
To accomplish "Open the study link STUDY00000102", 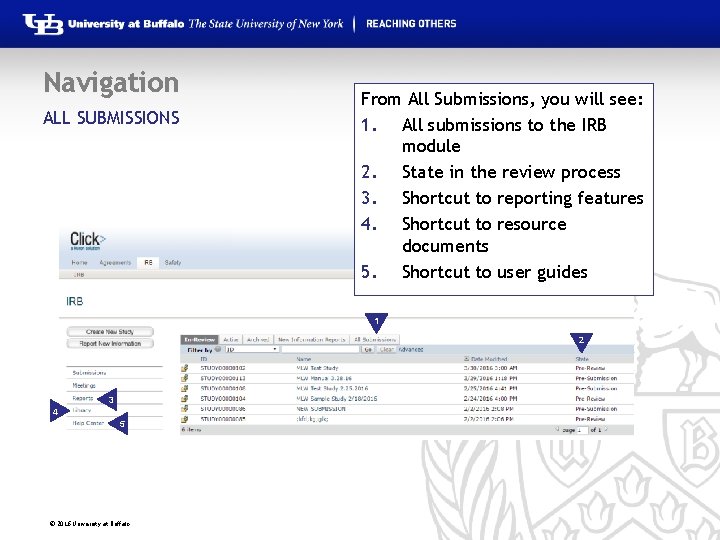I will 223,368.
